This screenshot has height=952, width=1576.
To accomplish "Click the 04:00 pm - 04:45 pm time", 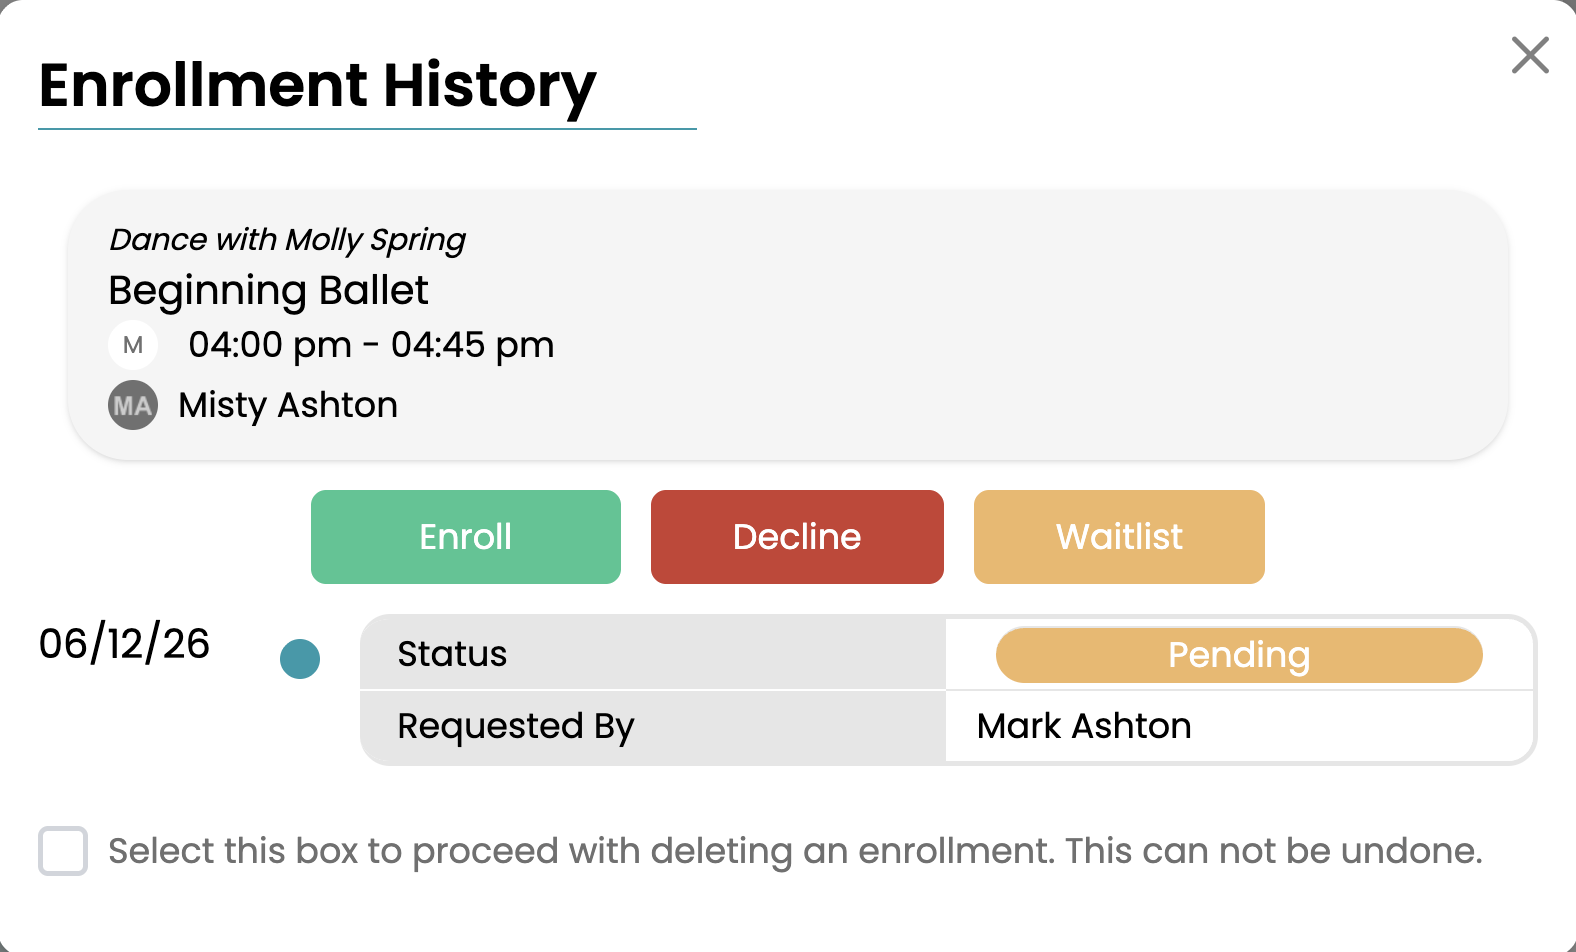I will pos(371,345).
